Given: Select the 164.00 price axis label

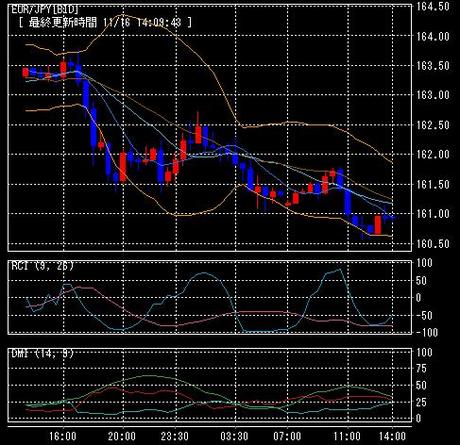Looking at the screenshot, I should click(x=433, y=36).
